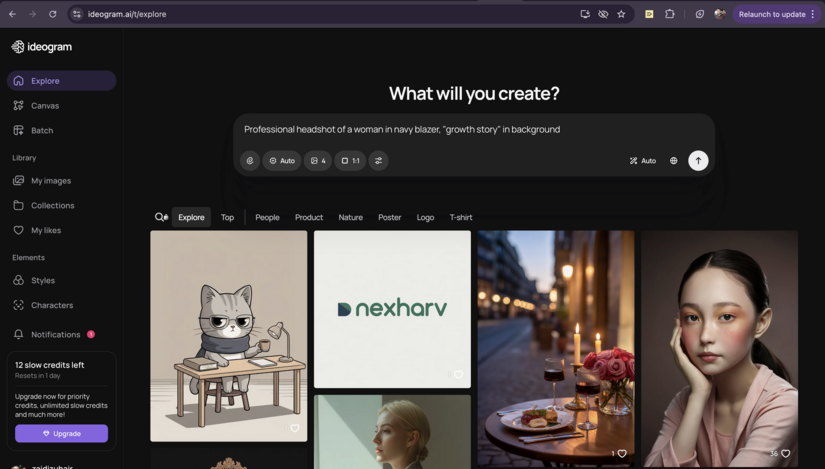Open the browser profile avatar
The width and height of the screenshot is (825, 469).
(x=720, y=14)
